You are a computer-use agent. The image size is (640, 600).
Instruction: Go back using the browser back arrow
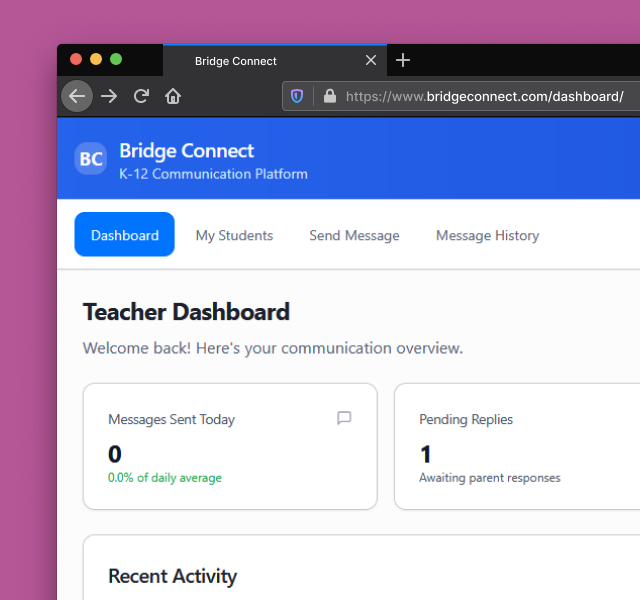(77, 96)
